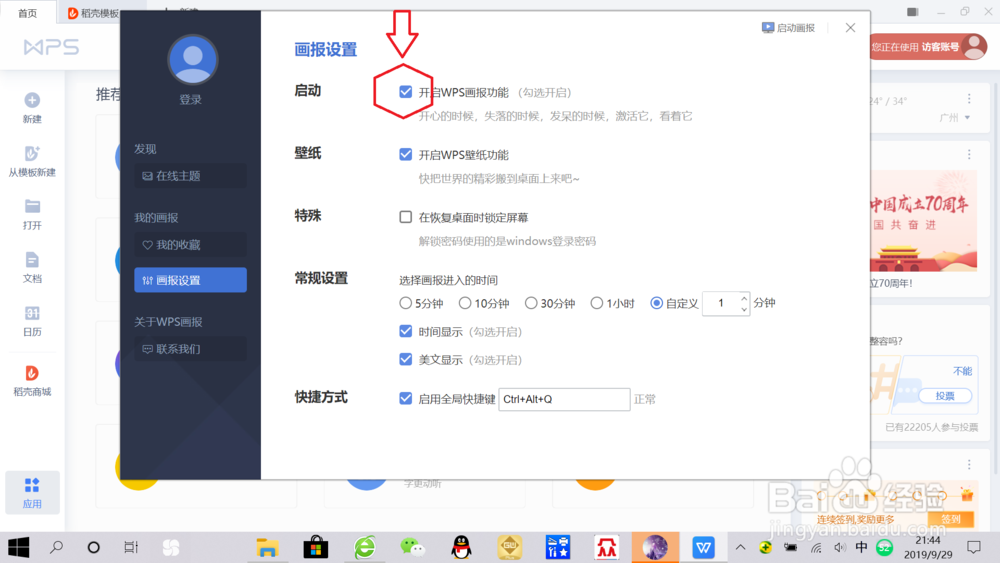Viewport: 1000px width, 563px height.
Task: Select the 10分钟 radio option
Action: tap(465, 303)
